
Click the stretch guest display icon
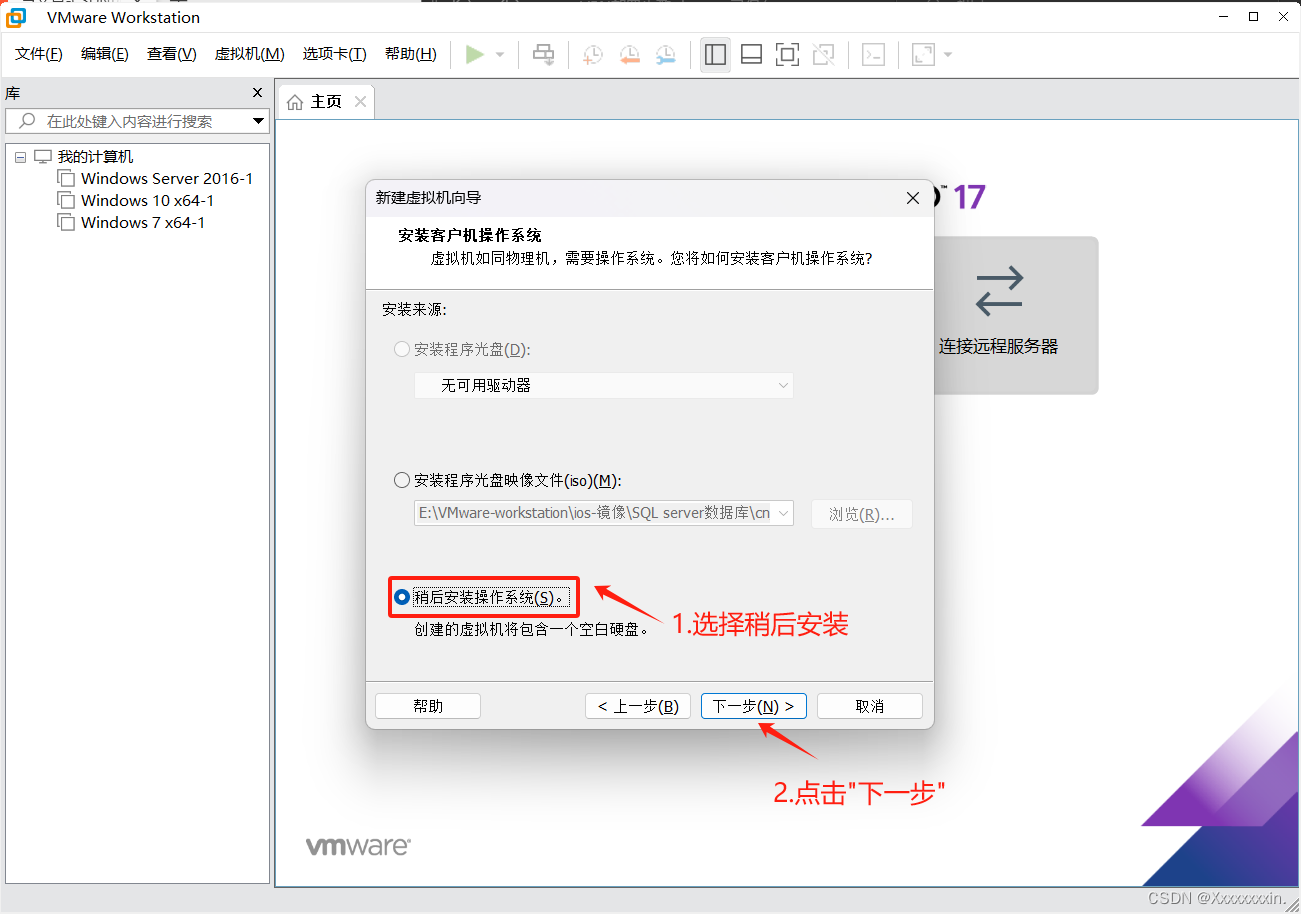point(923,54)
